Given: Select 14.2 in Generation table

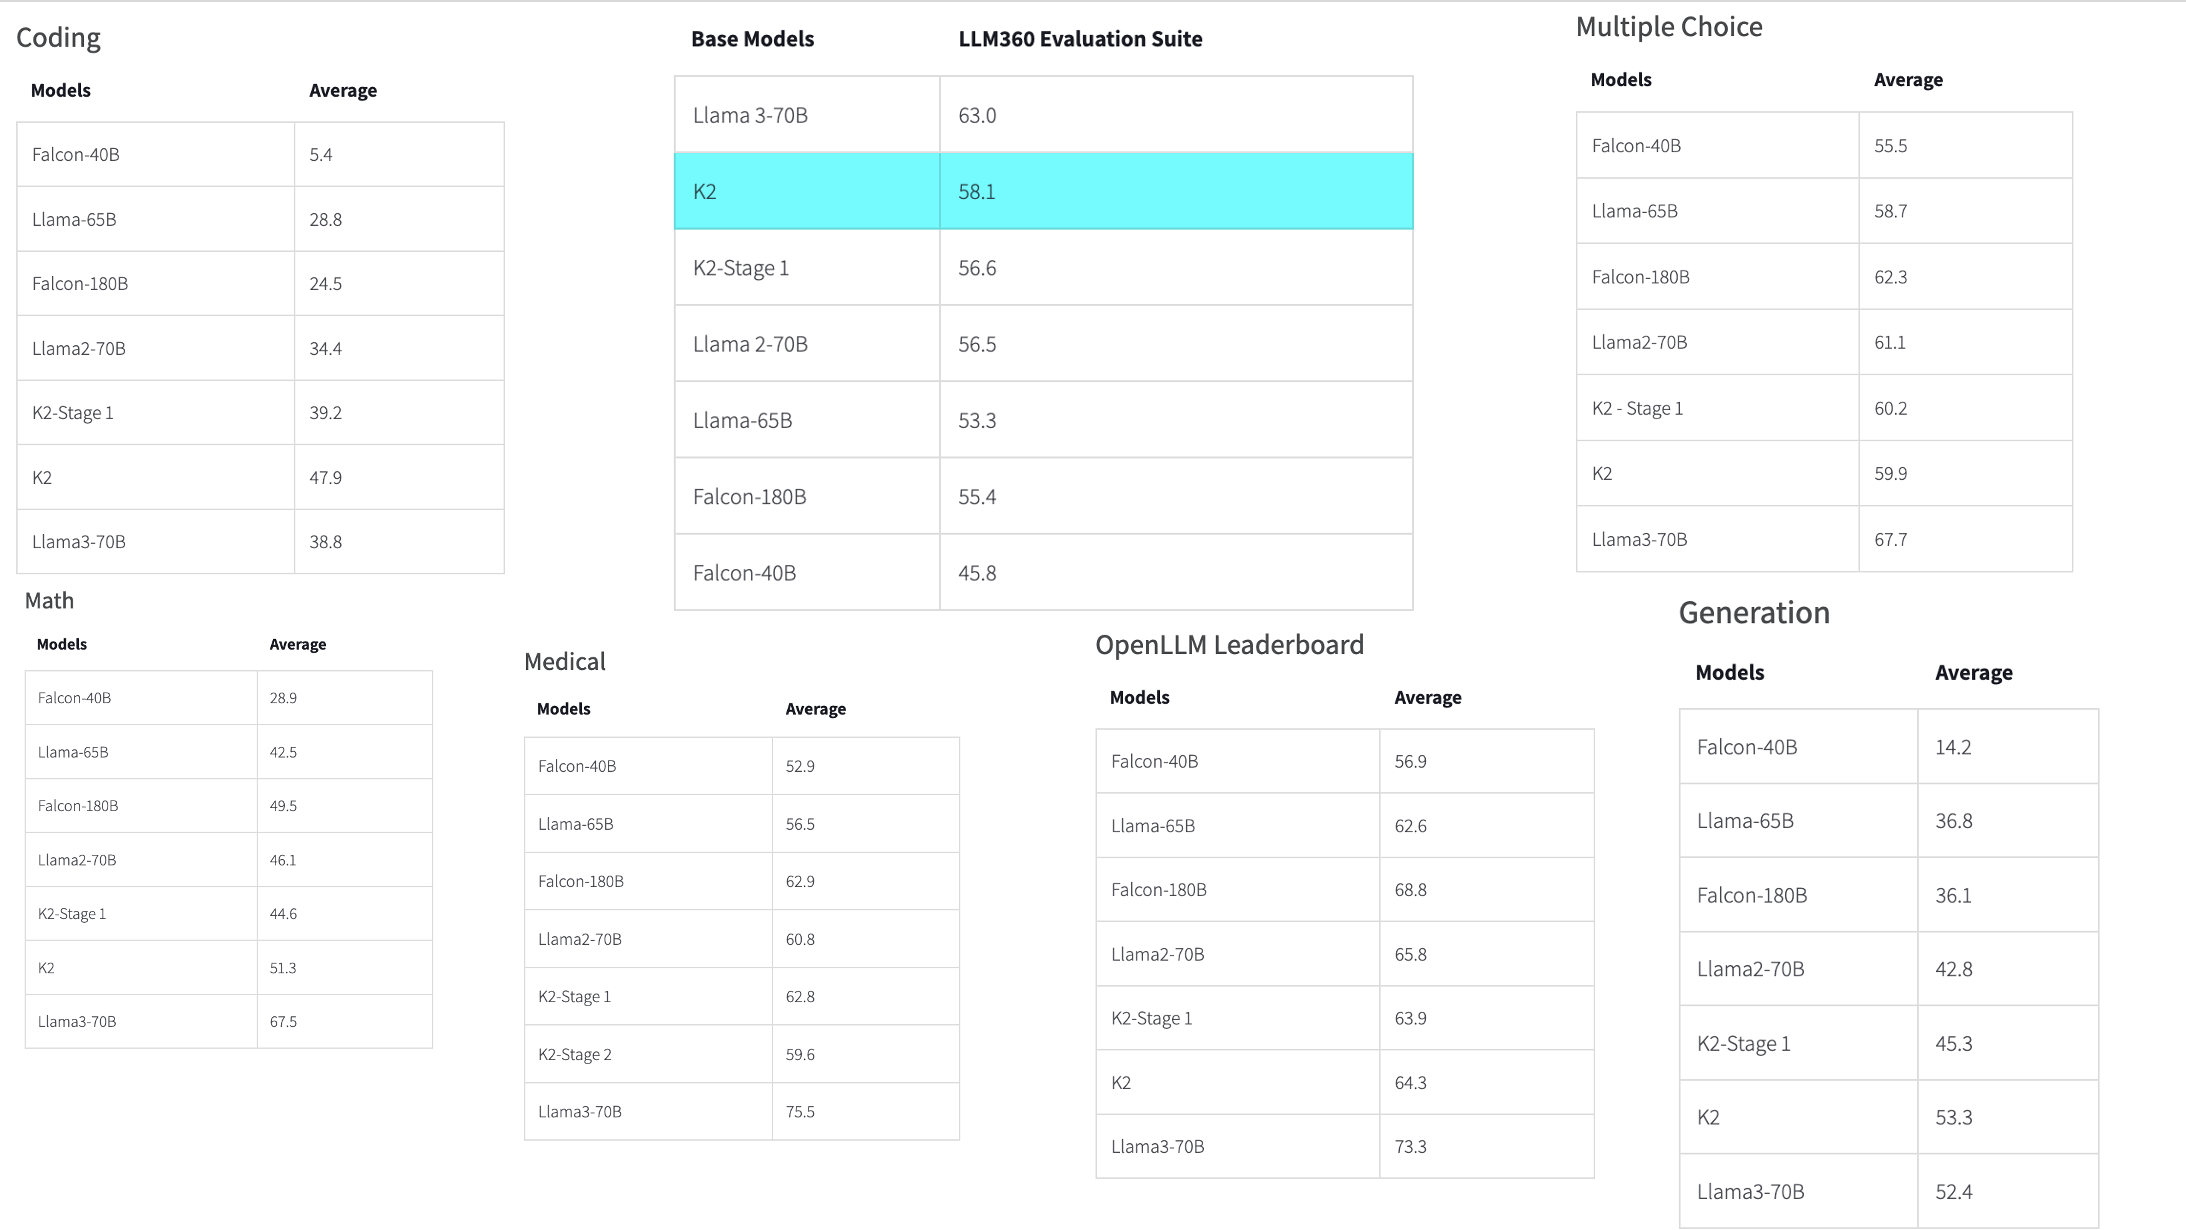Looking at the screenshot, I should (x=1954, y=747).
